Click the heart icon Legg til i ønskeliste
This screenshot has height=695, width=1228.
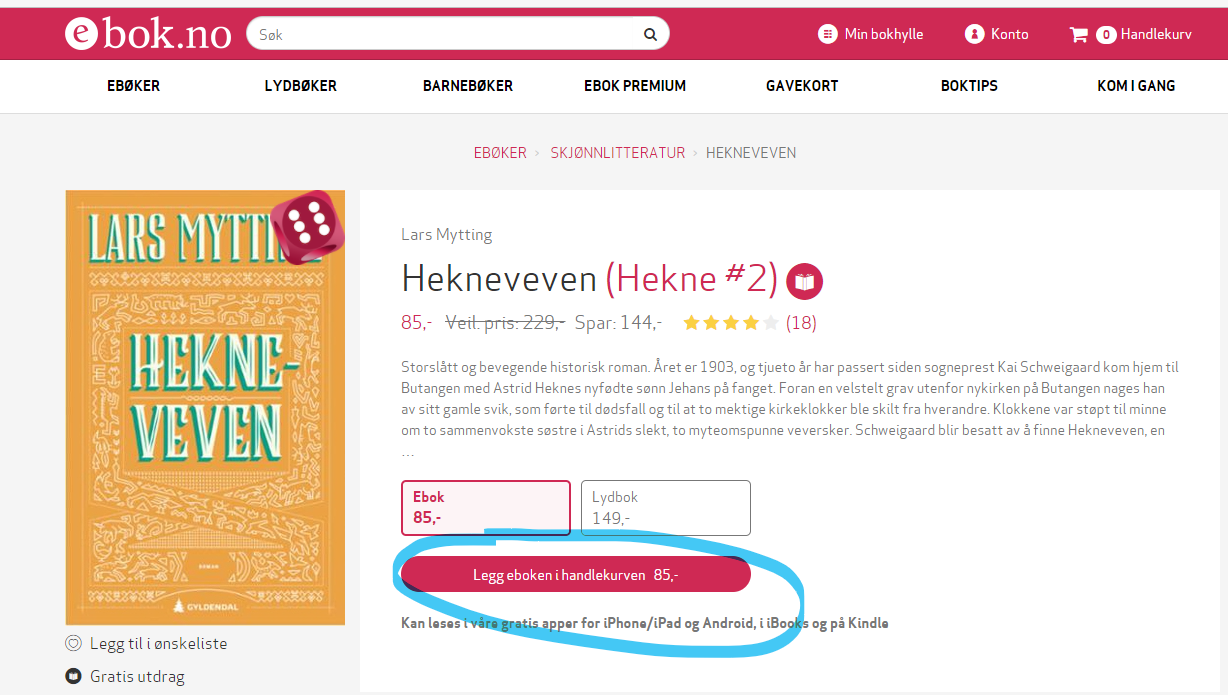pyautogui.click(x=72, y=643)
